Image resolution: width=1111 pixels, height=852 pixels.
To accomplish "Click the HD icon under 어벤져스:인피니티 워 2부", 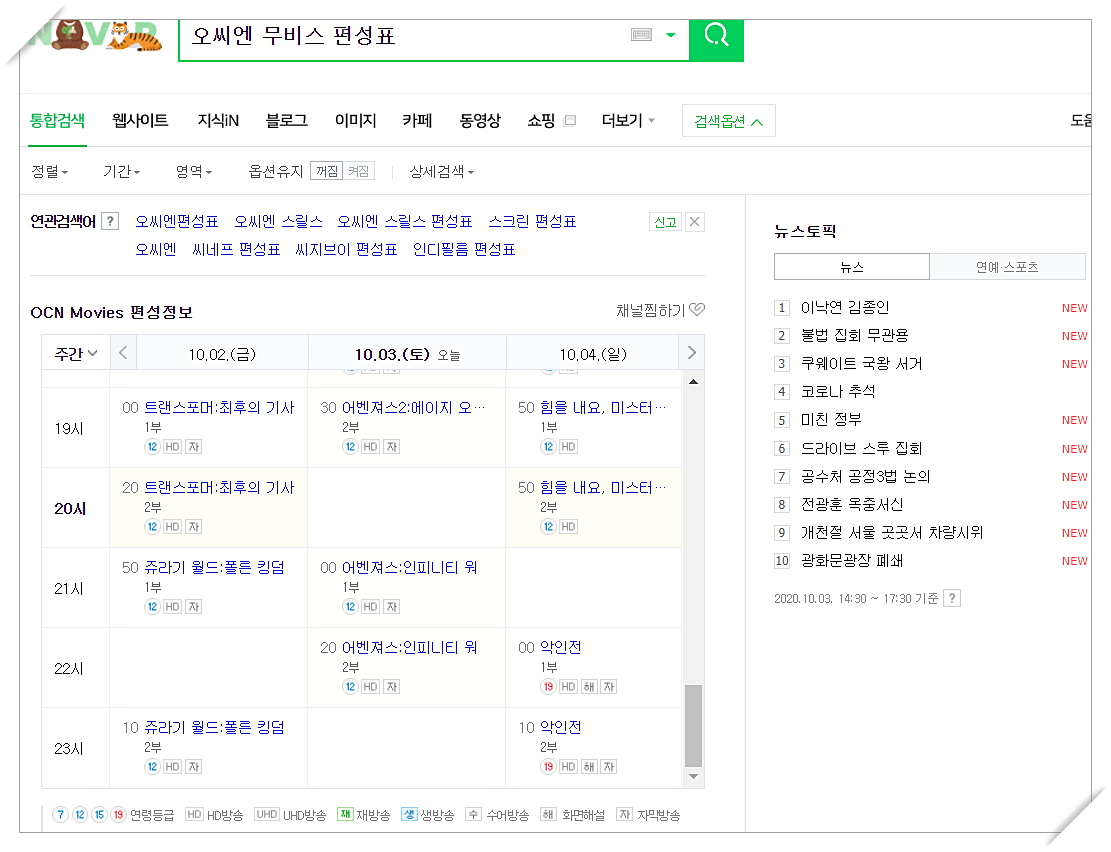I will tap(371, 687).
